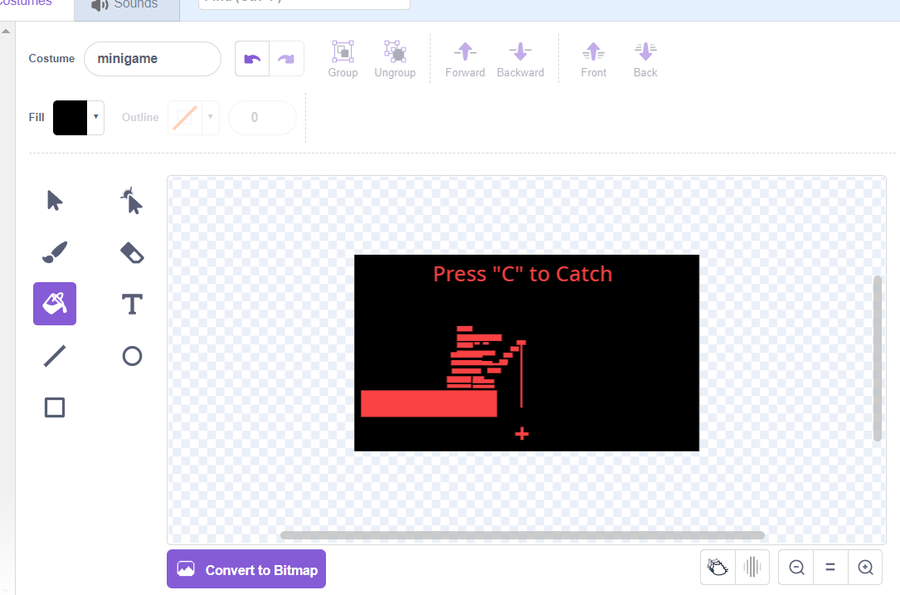Expand the Outline color dropdown arrow
Image resolution: width=900 pixels, height=595 pixels.
[211, 116]
